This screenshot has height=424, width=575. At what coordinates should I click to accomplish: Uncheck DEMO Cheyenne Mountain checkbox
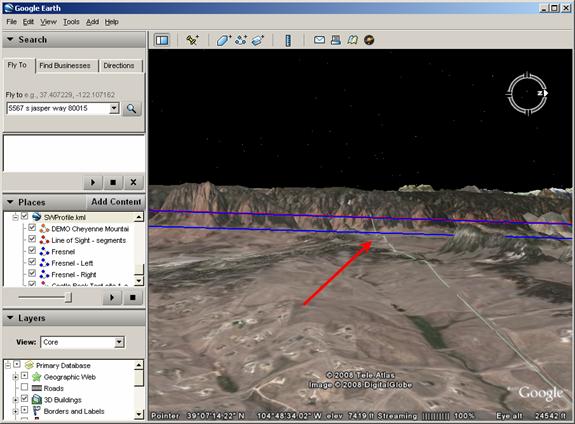pos(32,228)
